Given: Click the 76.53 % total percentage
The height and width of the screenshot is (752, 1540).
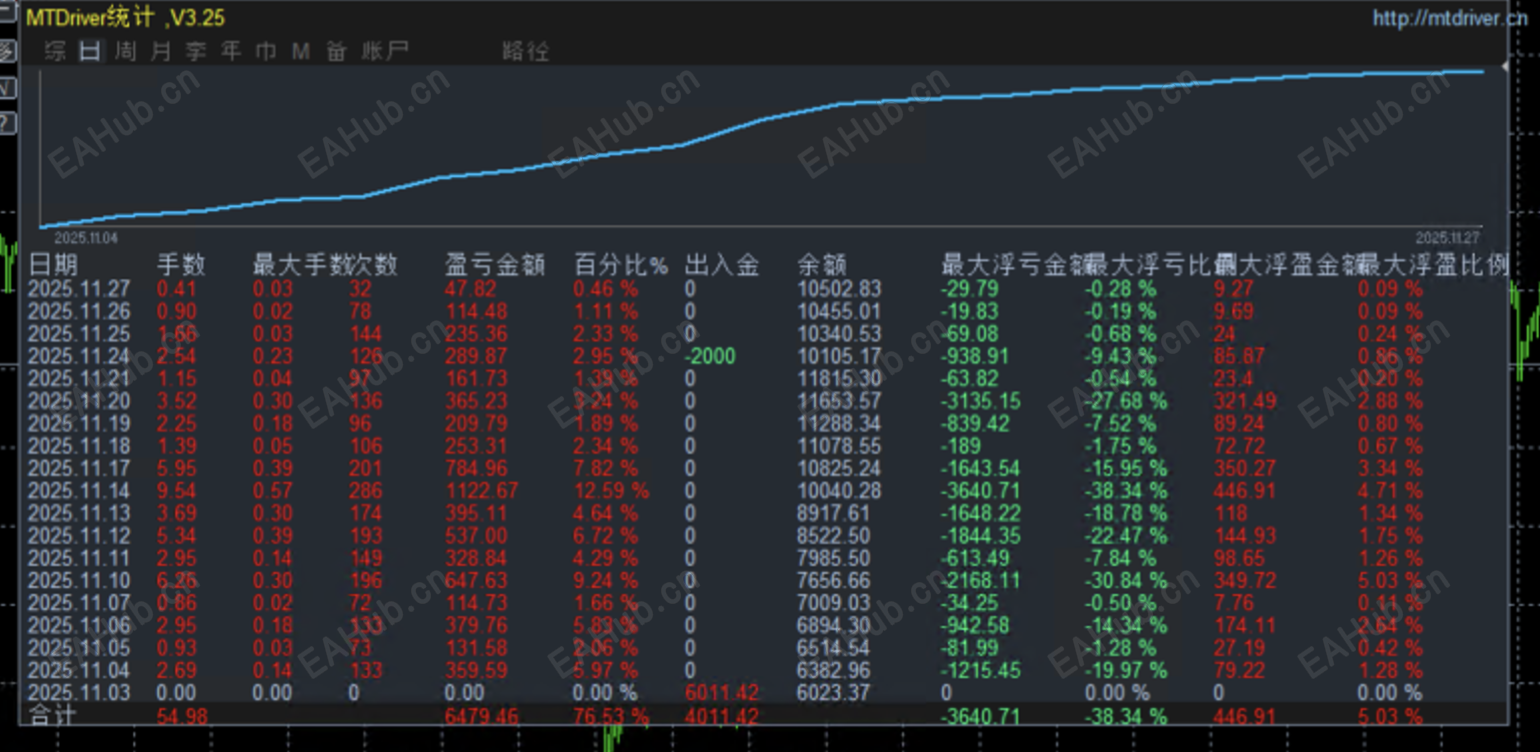Looking at the screenshot, I should point(611,716).
